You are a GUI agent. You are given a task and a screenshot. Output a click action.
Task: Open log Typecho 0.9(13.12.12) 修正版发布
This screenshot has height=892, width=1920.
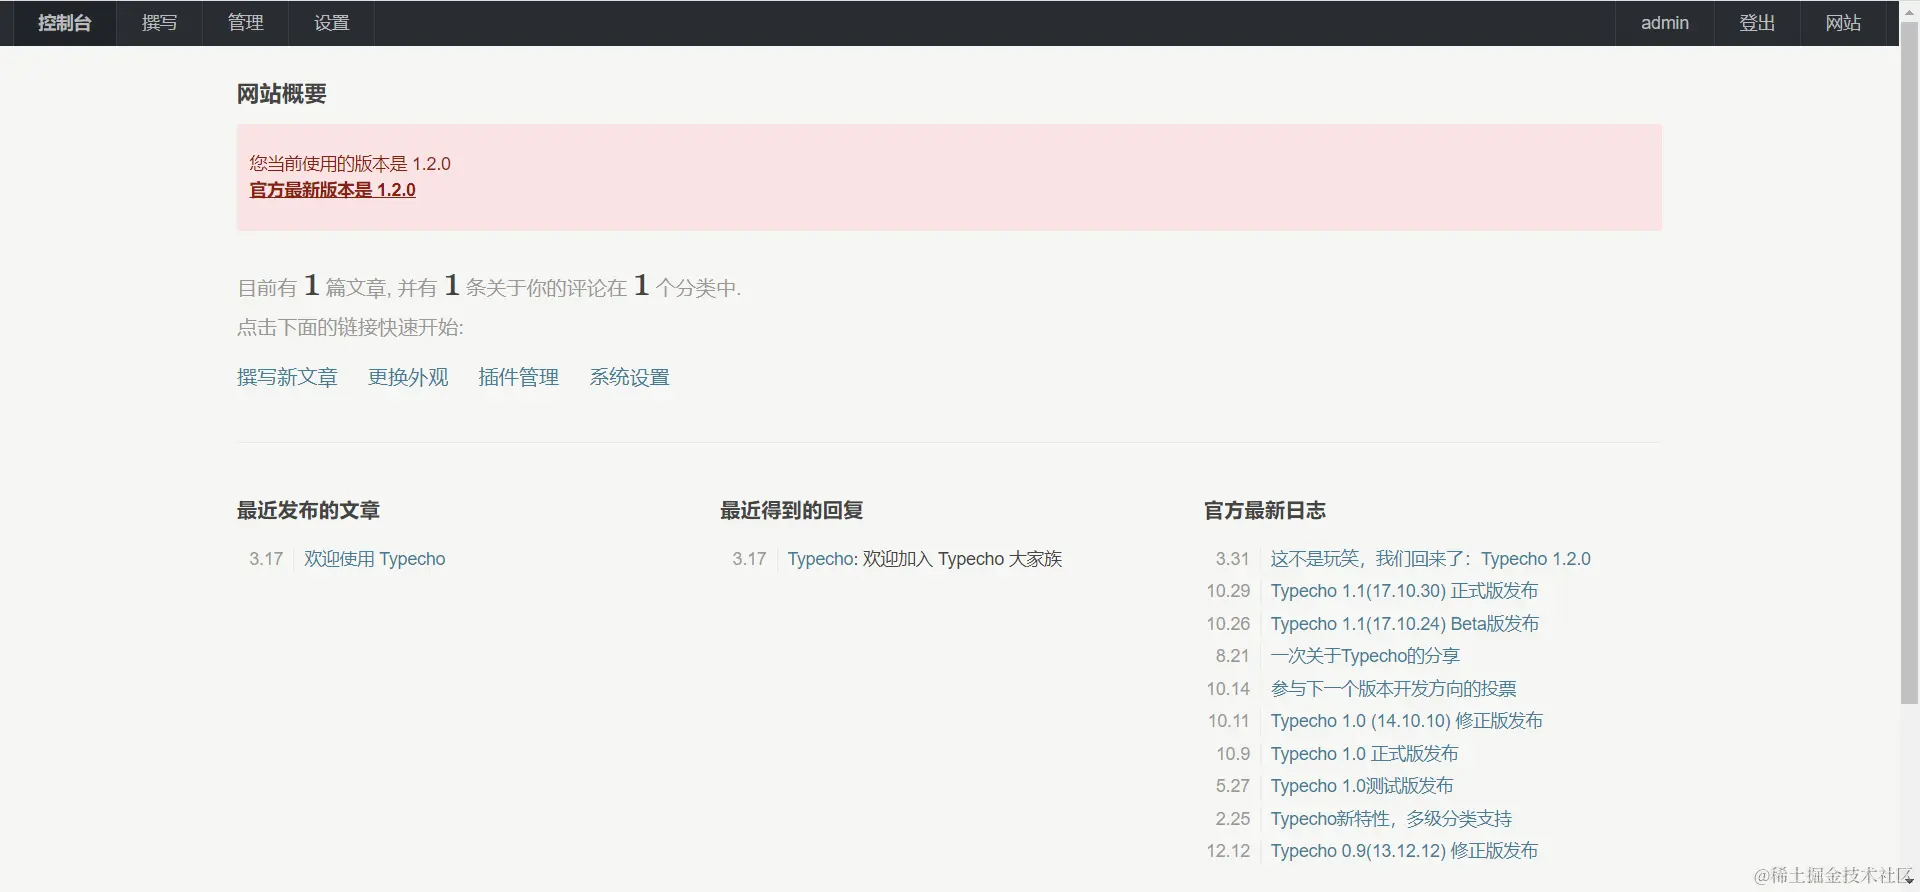[x=1404, y=851]
